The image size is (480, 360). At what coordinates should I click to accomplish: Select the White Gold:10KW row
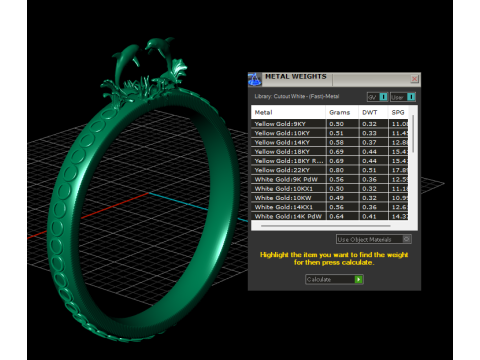click(x=329, y=198)
